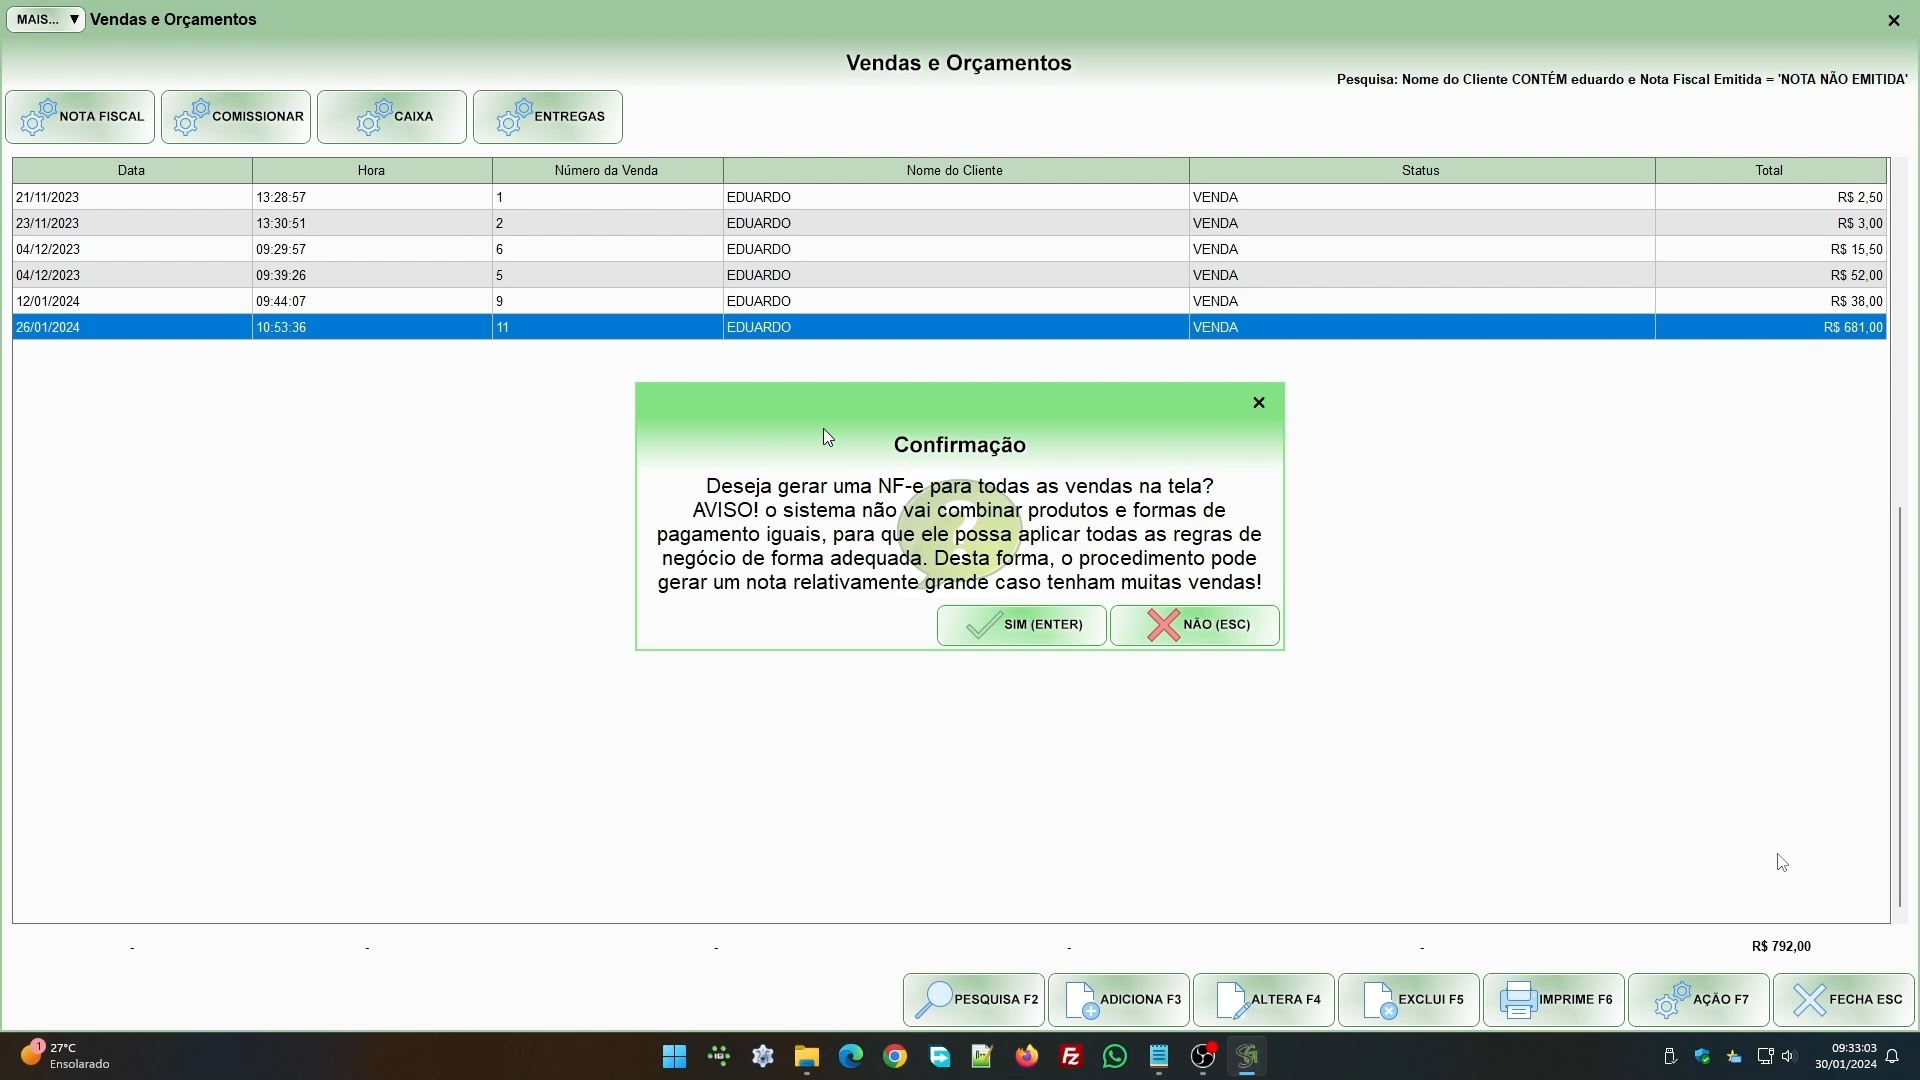This screenshot has height=1080, width=1920.
Task: Sort by the Nome do Cliente column header
Action: 955,170
